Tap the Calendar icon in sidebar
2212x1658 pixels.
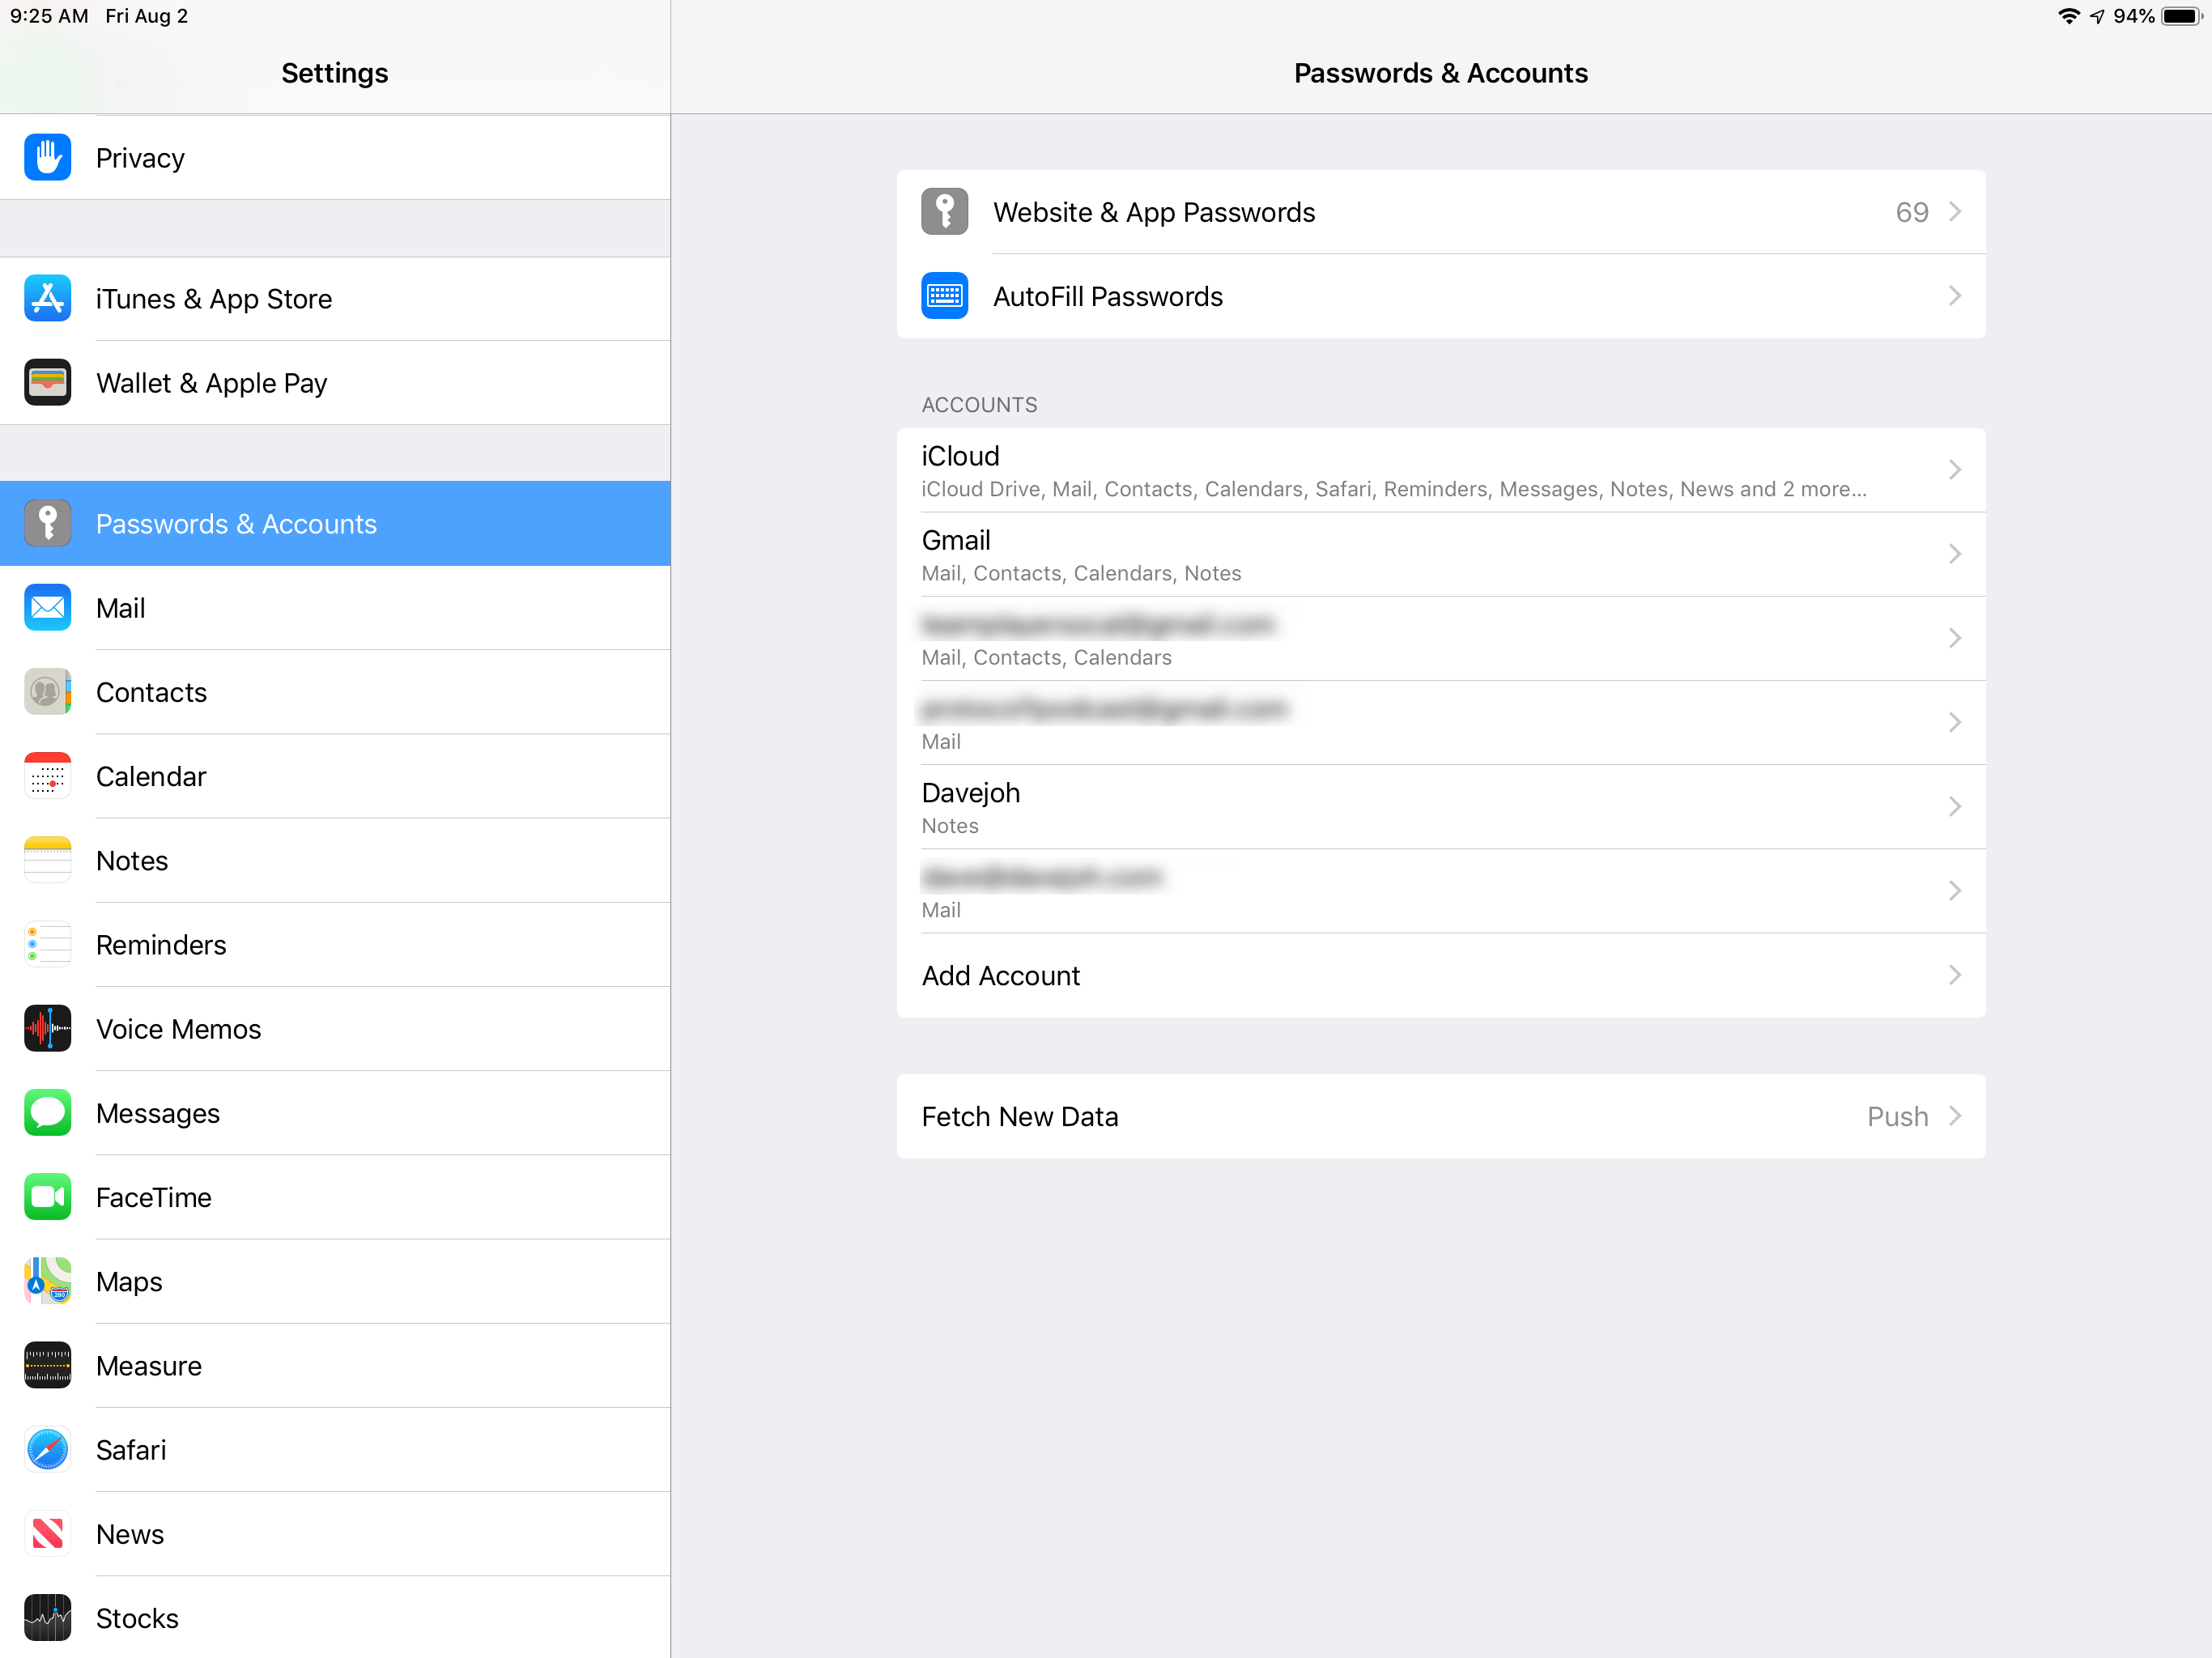pyautogui.click(x=47, y=776)
